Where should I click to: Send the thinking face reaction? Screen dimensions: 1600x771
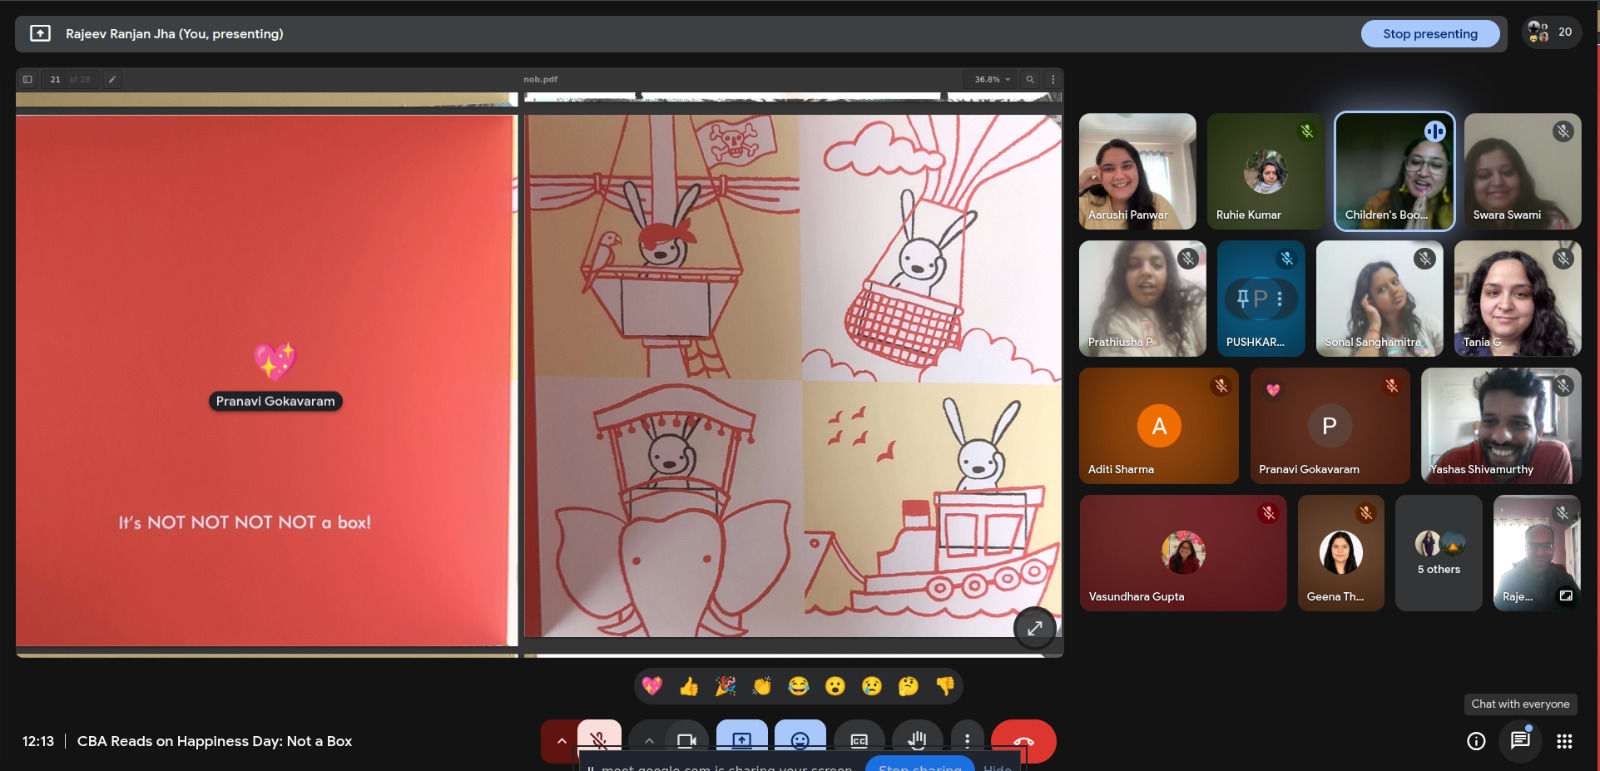(908, 686)
